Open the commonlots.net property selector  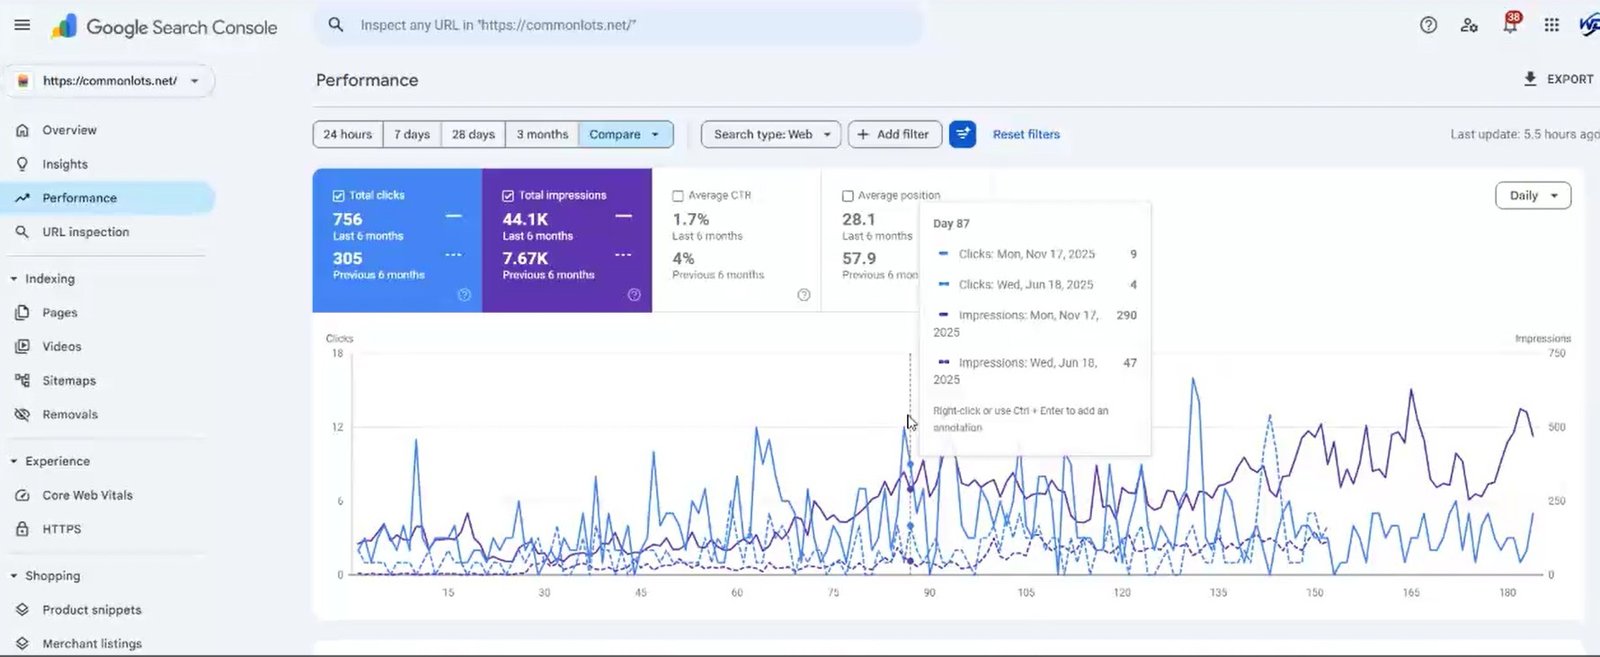pyautogui.click(x=109, y=81)
